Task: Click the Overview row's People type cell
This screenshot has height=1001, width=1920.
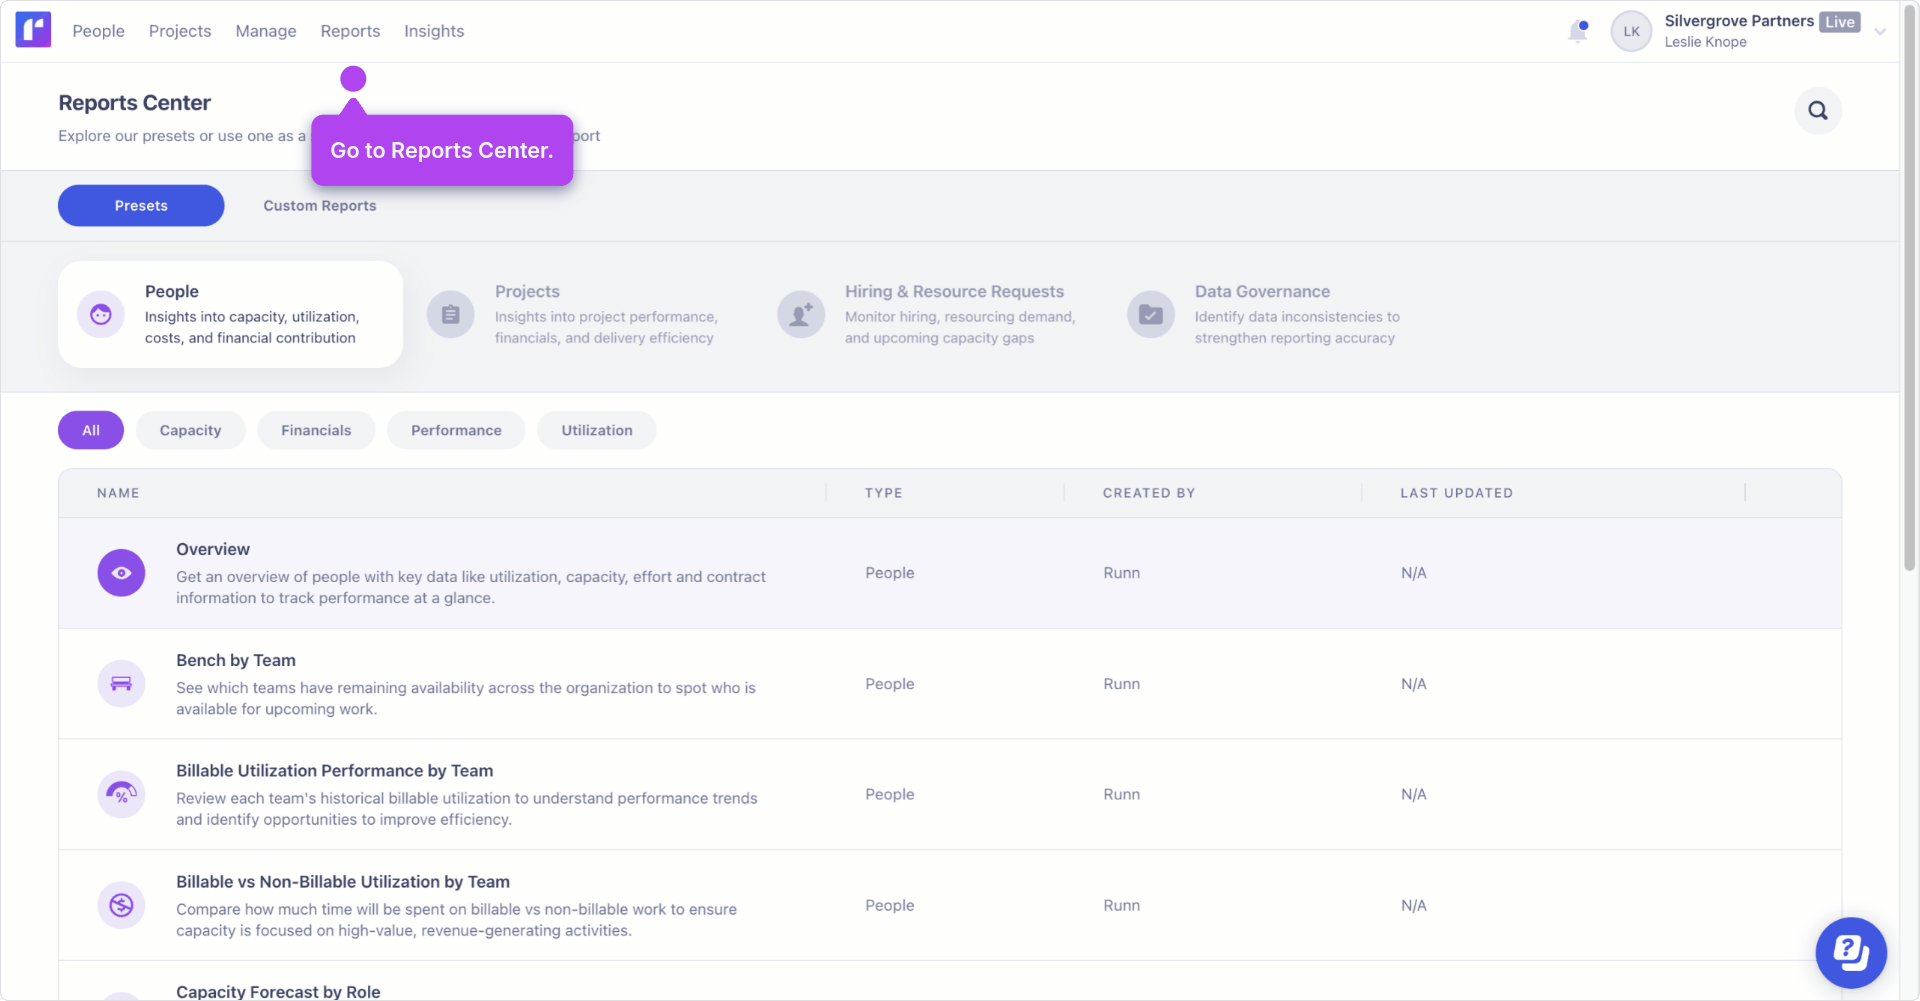Action: point(890,573)
